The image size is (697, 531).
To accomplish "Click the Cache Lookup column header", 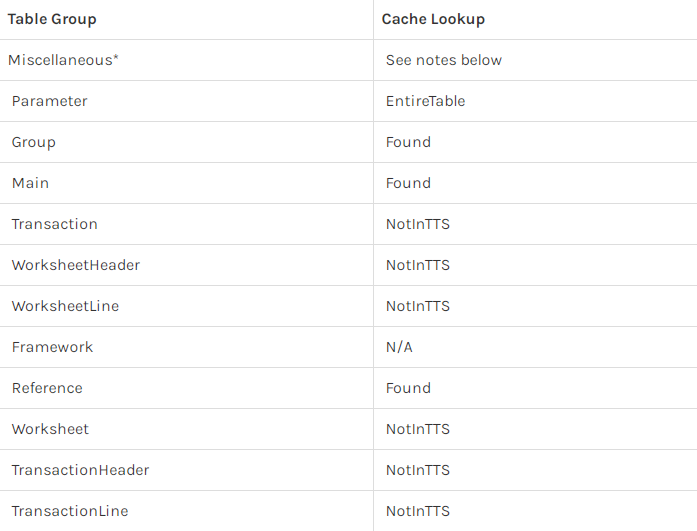I will (x=433, y=19).
